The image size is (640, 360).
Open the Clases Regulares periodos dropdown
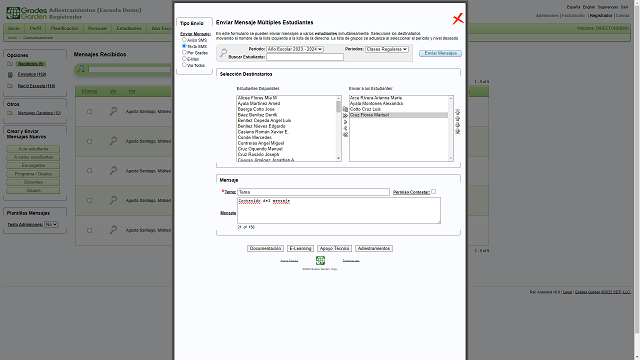387,49
